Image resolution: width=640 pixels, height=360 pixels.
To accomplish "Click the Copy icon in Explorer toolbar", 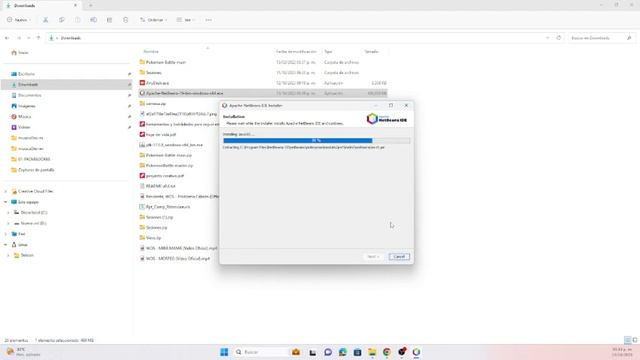I will [x=62, y=20].
